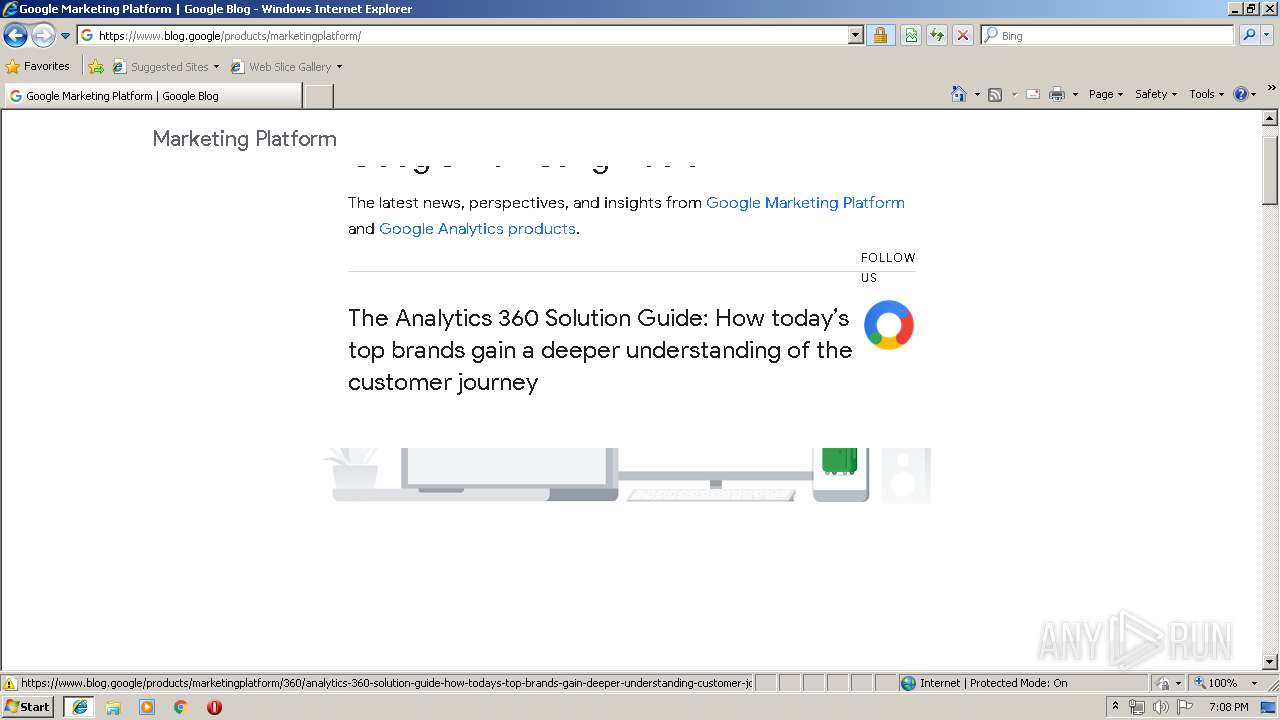Click the clock showing 7:08 PM
The image size is (1280, 720).
pyautogui.click(x=1228, y=707)
